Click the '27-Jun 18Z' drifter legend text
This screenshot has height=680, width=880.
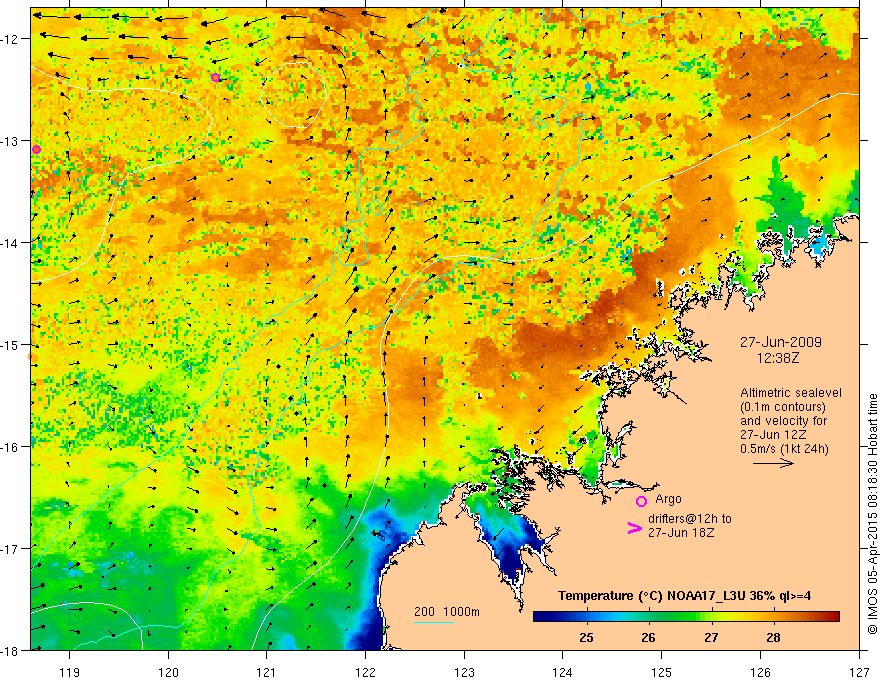click(x=681, y=532)
